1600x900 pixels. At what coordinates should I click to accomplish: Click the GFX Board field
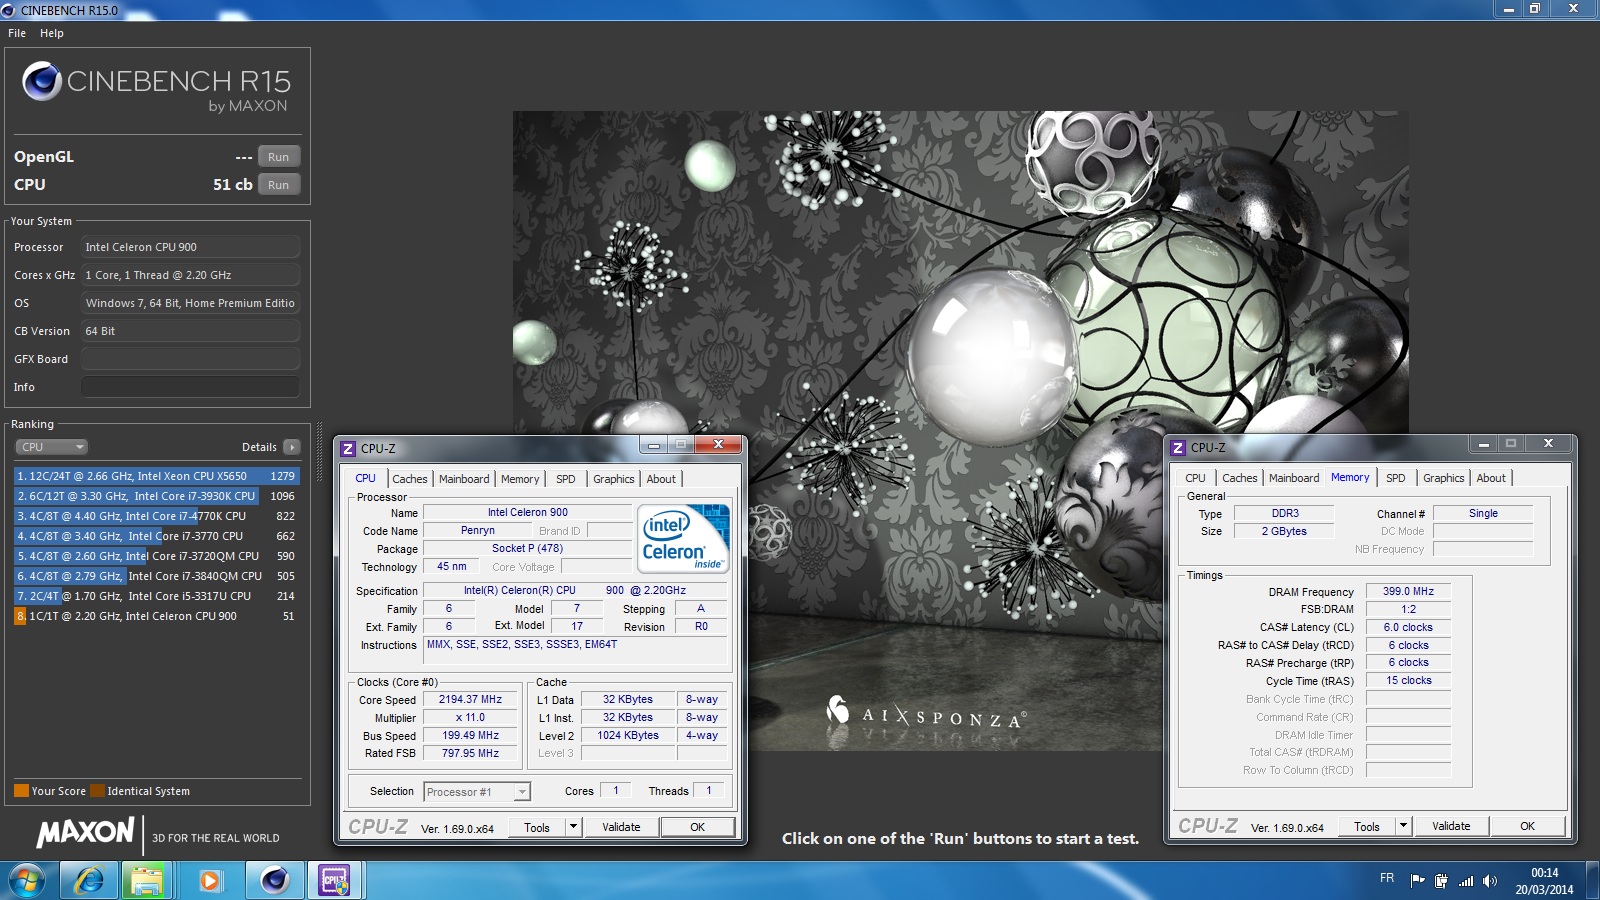pyautogui.click(x=190, y=359)
